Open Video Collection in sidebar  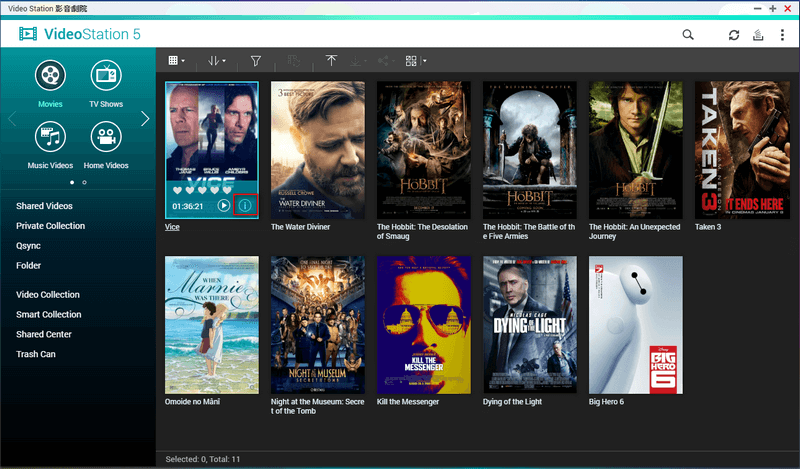coord(48,294)
